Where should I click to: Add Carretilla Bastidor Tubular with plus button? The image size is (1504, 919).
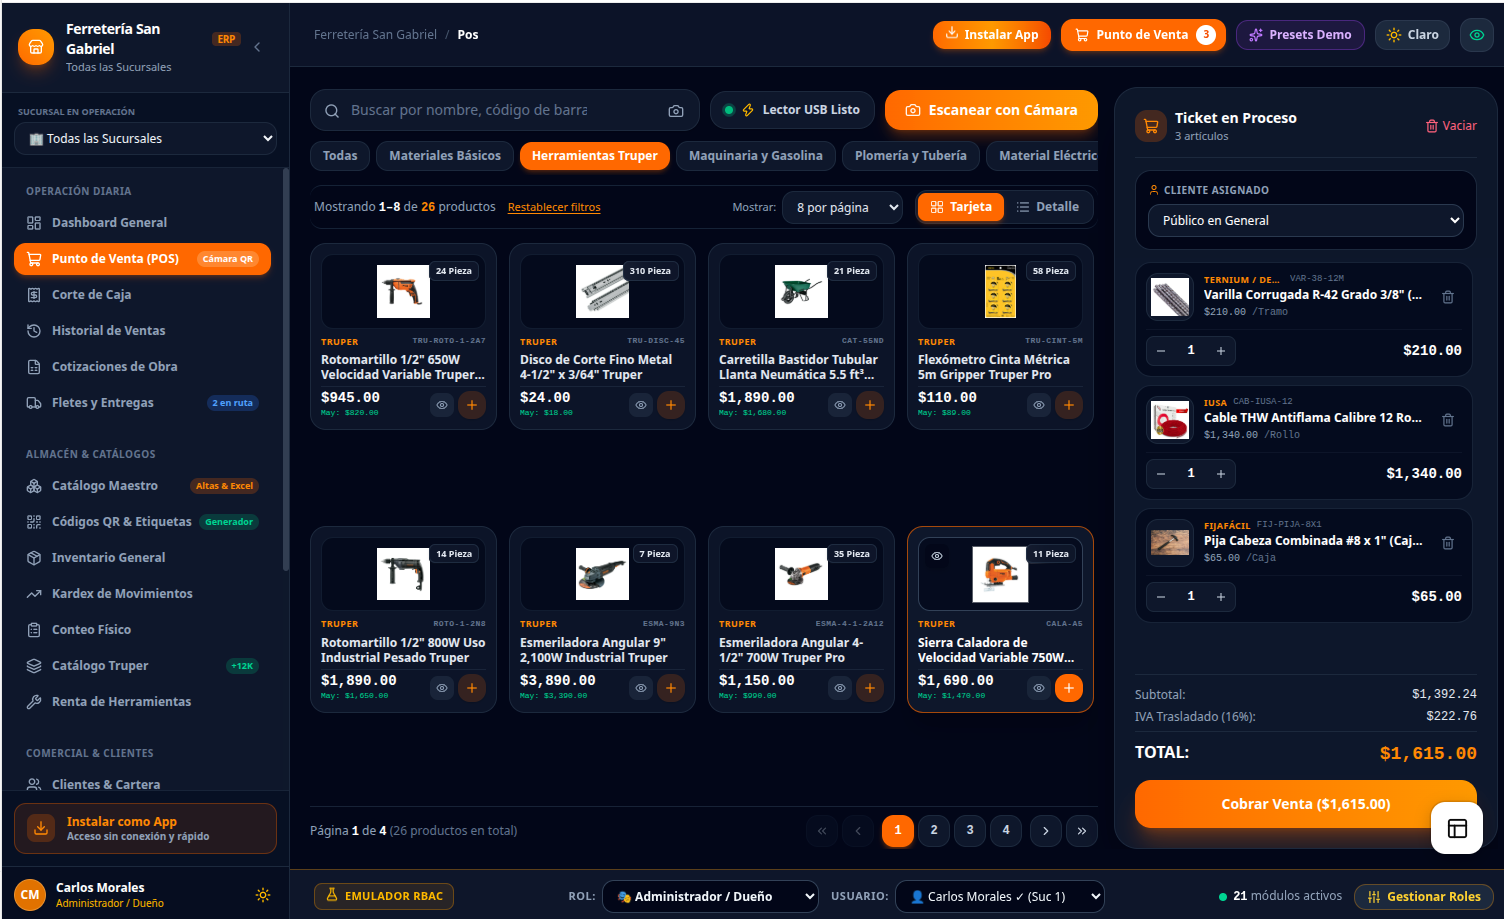coord(870,405)
